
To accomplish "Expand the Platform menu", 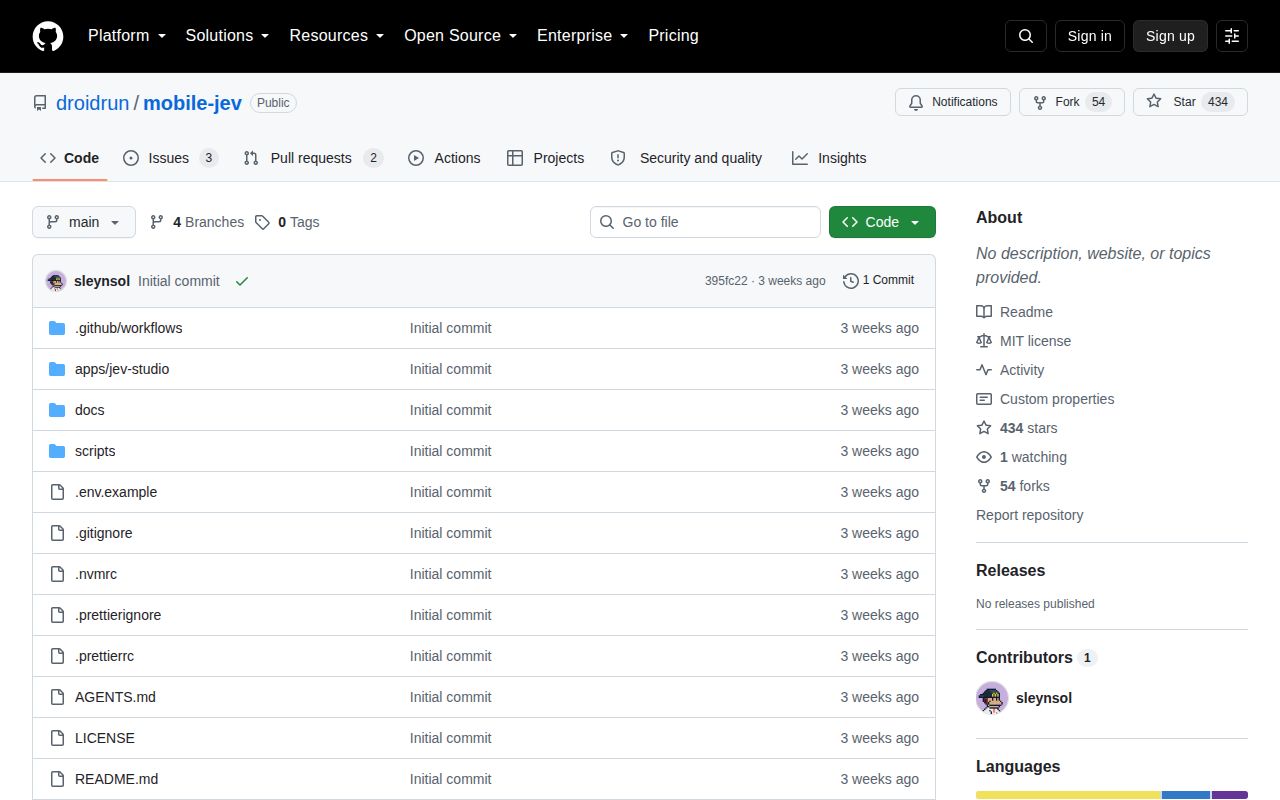I will [127, 36].
